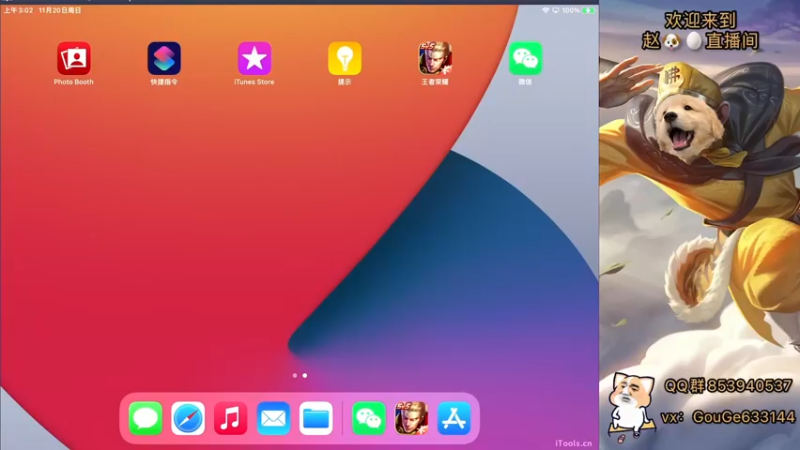
Task: Select the second home screen page dot
Action: click(305, 376)
